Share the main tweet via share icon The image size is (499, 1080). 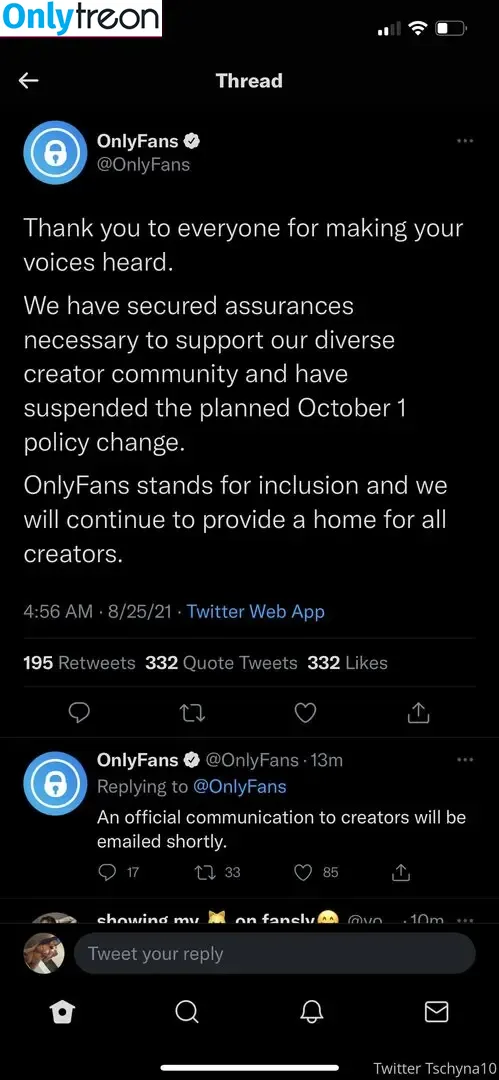coord(418,713)
